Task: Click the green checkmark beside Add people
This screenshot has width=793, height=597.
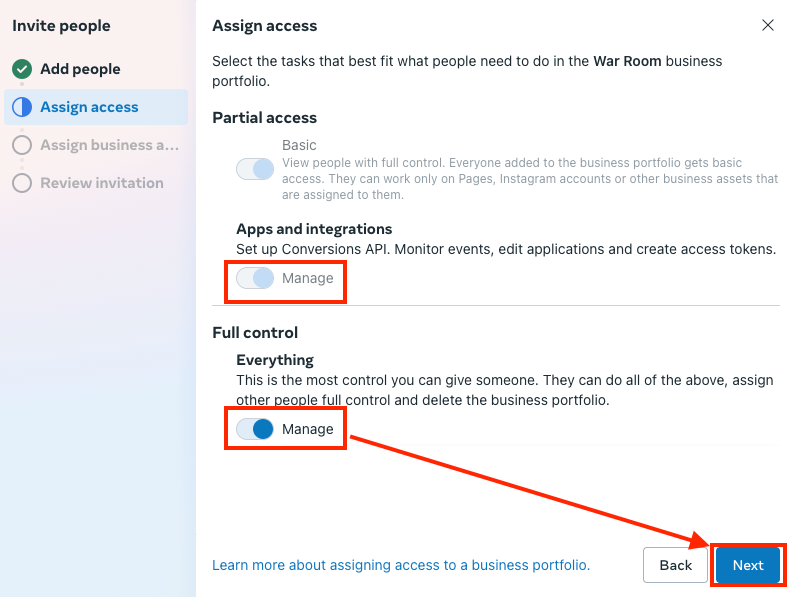Action: pos(22,69)
